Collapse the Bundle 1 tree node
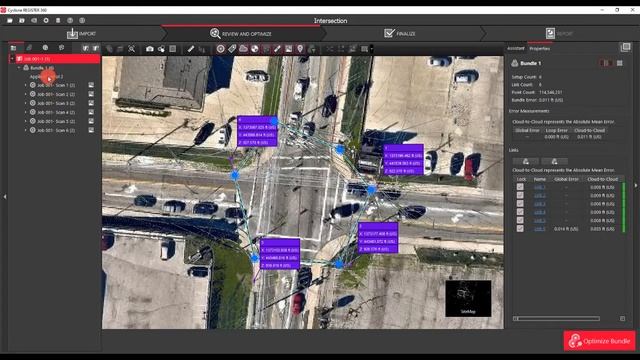Image resolution: width=640 pixels, height=360 pixels. tap(19, 68)
